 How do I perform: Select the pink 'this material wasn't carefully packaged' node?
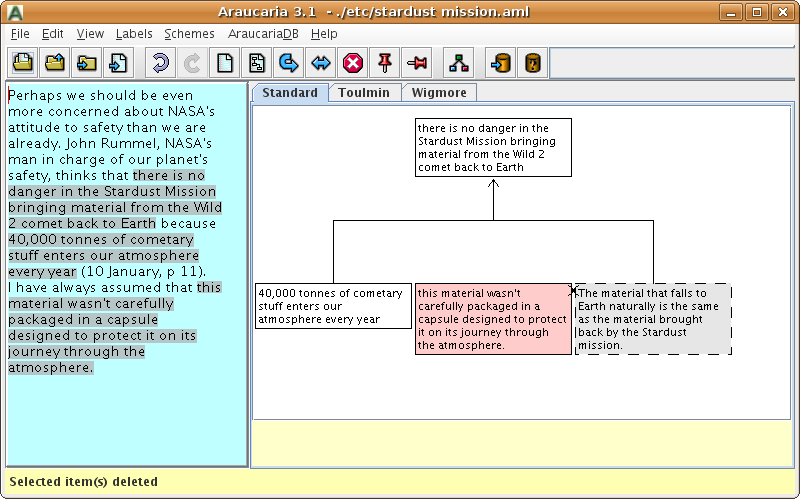pyautogui.click(x=493, y=319)
